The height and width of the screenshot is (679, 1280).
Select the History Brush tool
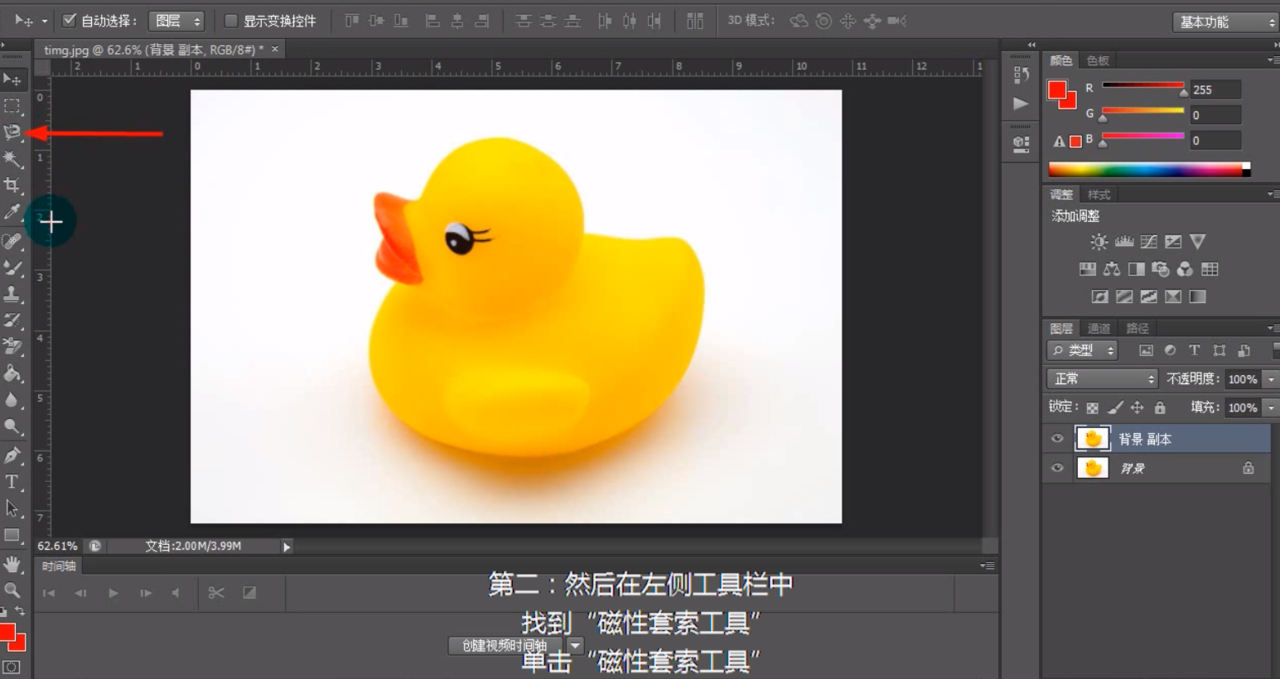(12, 321)
